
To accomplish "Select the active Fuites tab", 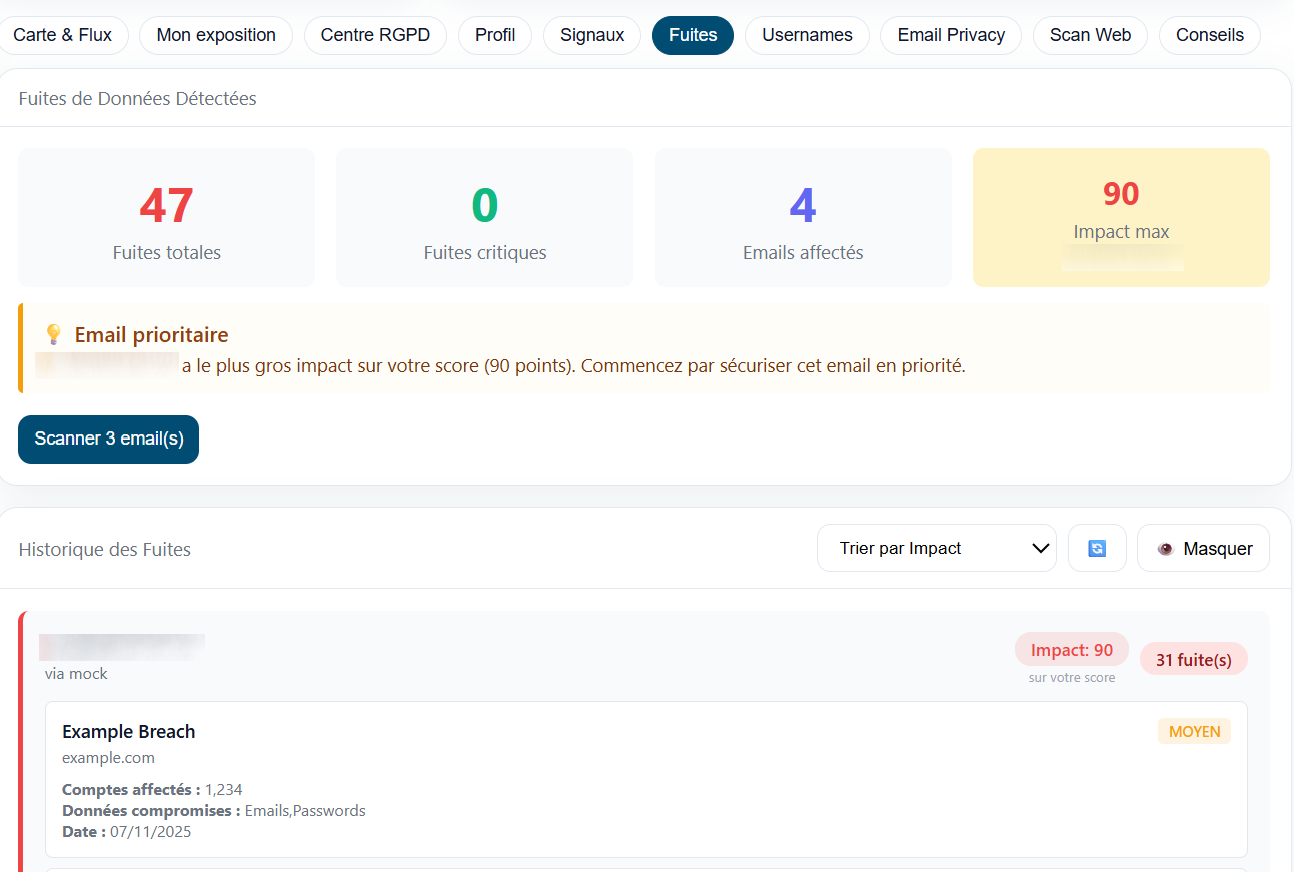I will click(x=693, y=35).
